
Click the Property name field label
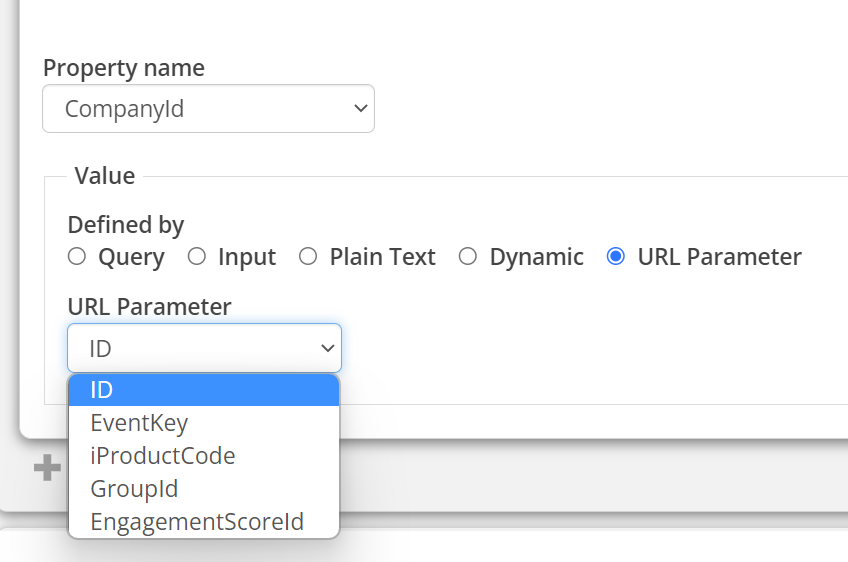tap(123, 68)
